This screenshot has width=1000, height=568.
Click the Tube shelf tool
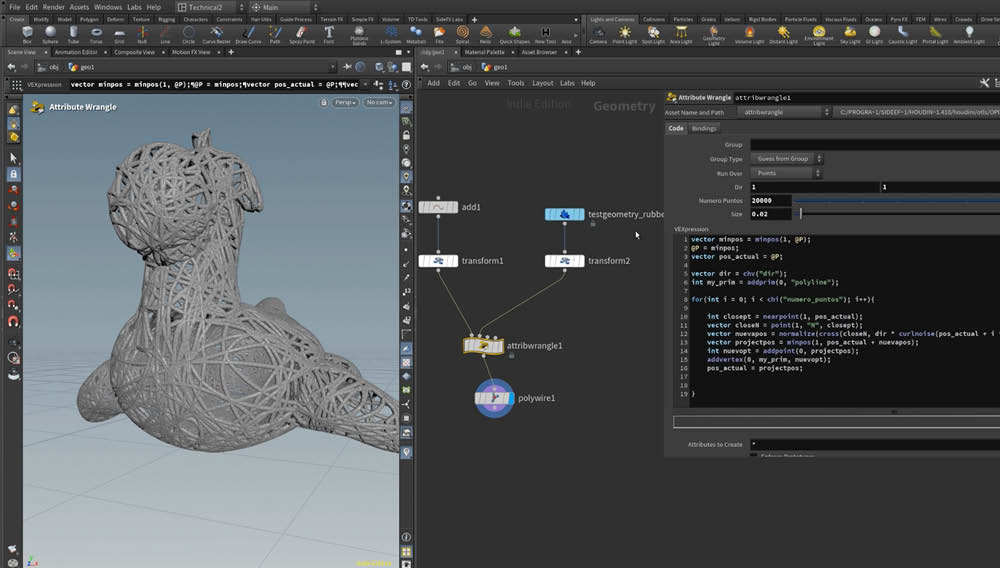74,34
